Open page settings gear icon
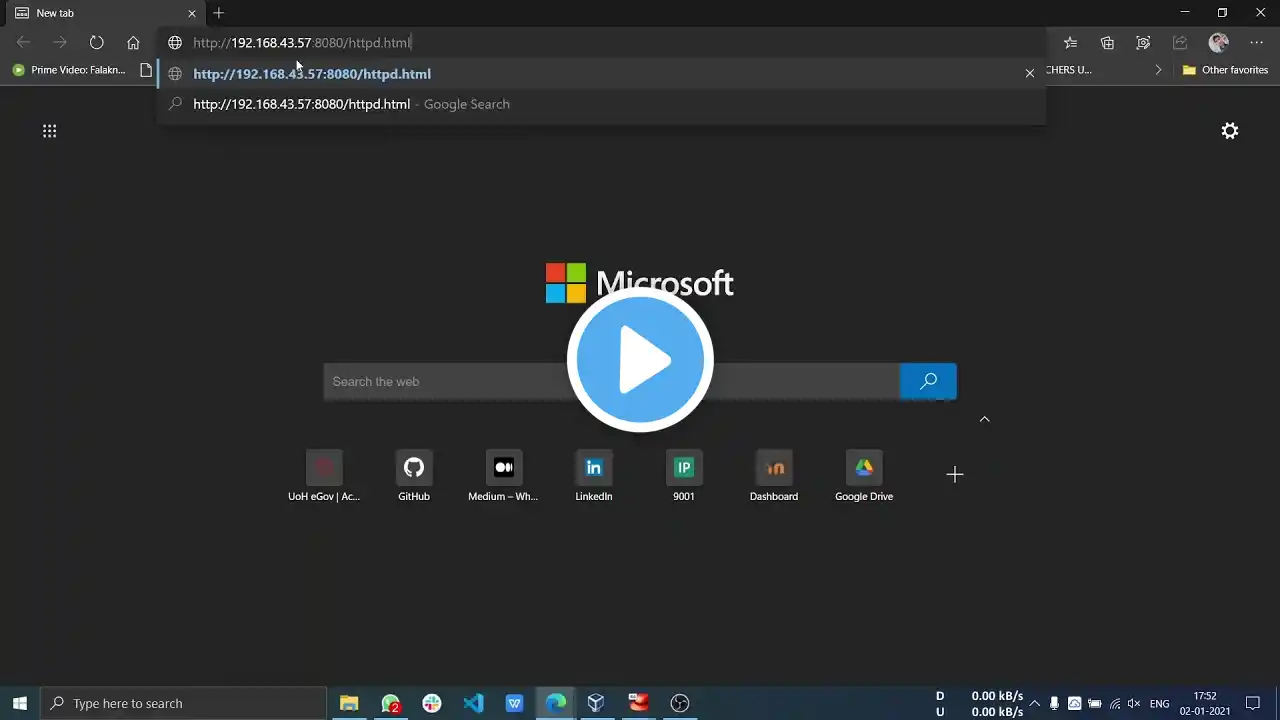 [1230, 131]
